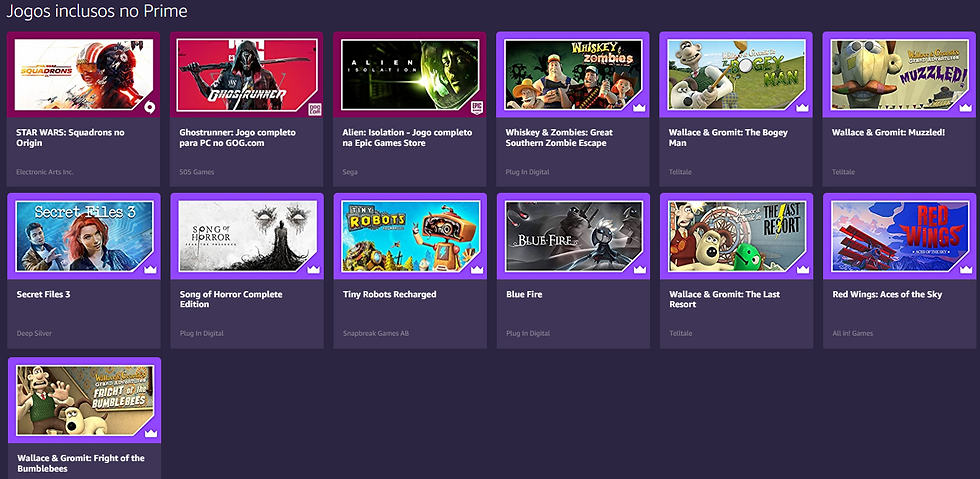Select the title 'STAR WARS: Squadrons no Origin'
The width and height of the screenshot is (980, 479).
pyautogui.click(x=70, y=138)
